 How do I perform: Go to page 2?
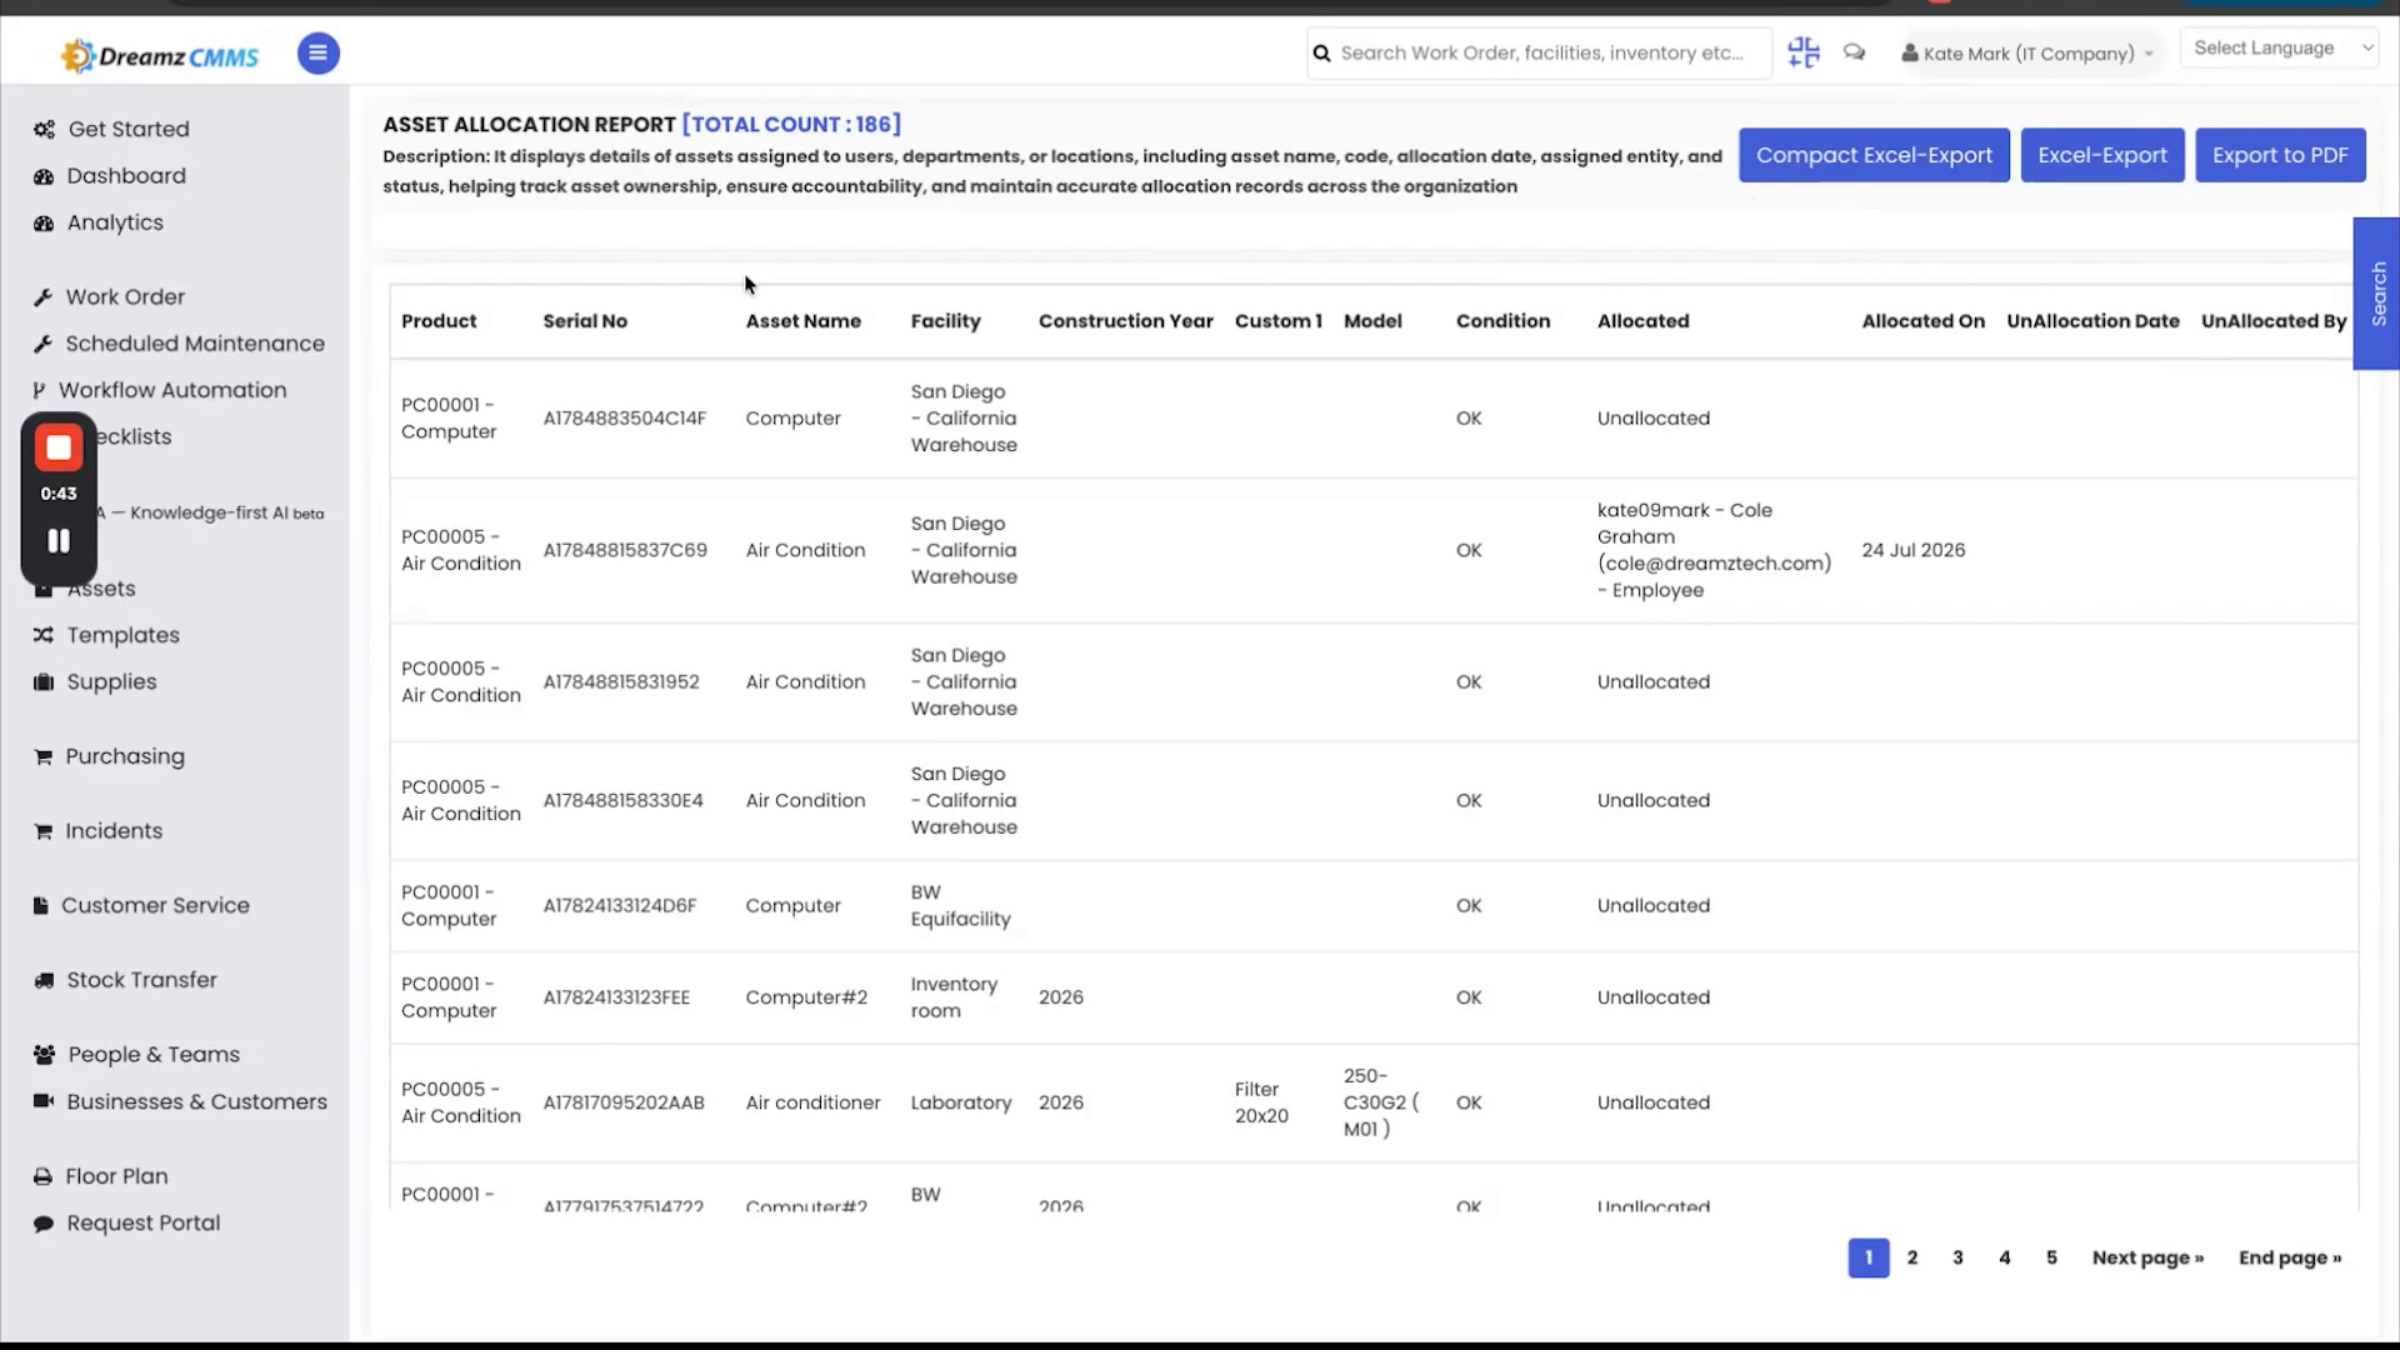click(1912, 1258)
